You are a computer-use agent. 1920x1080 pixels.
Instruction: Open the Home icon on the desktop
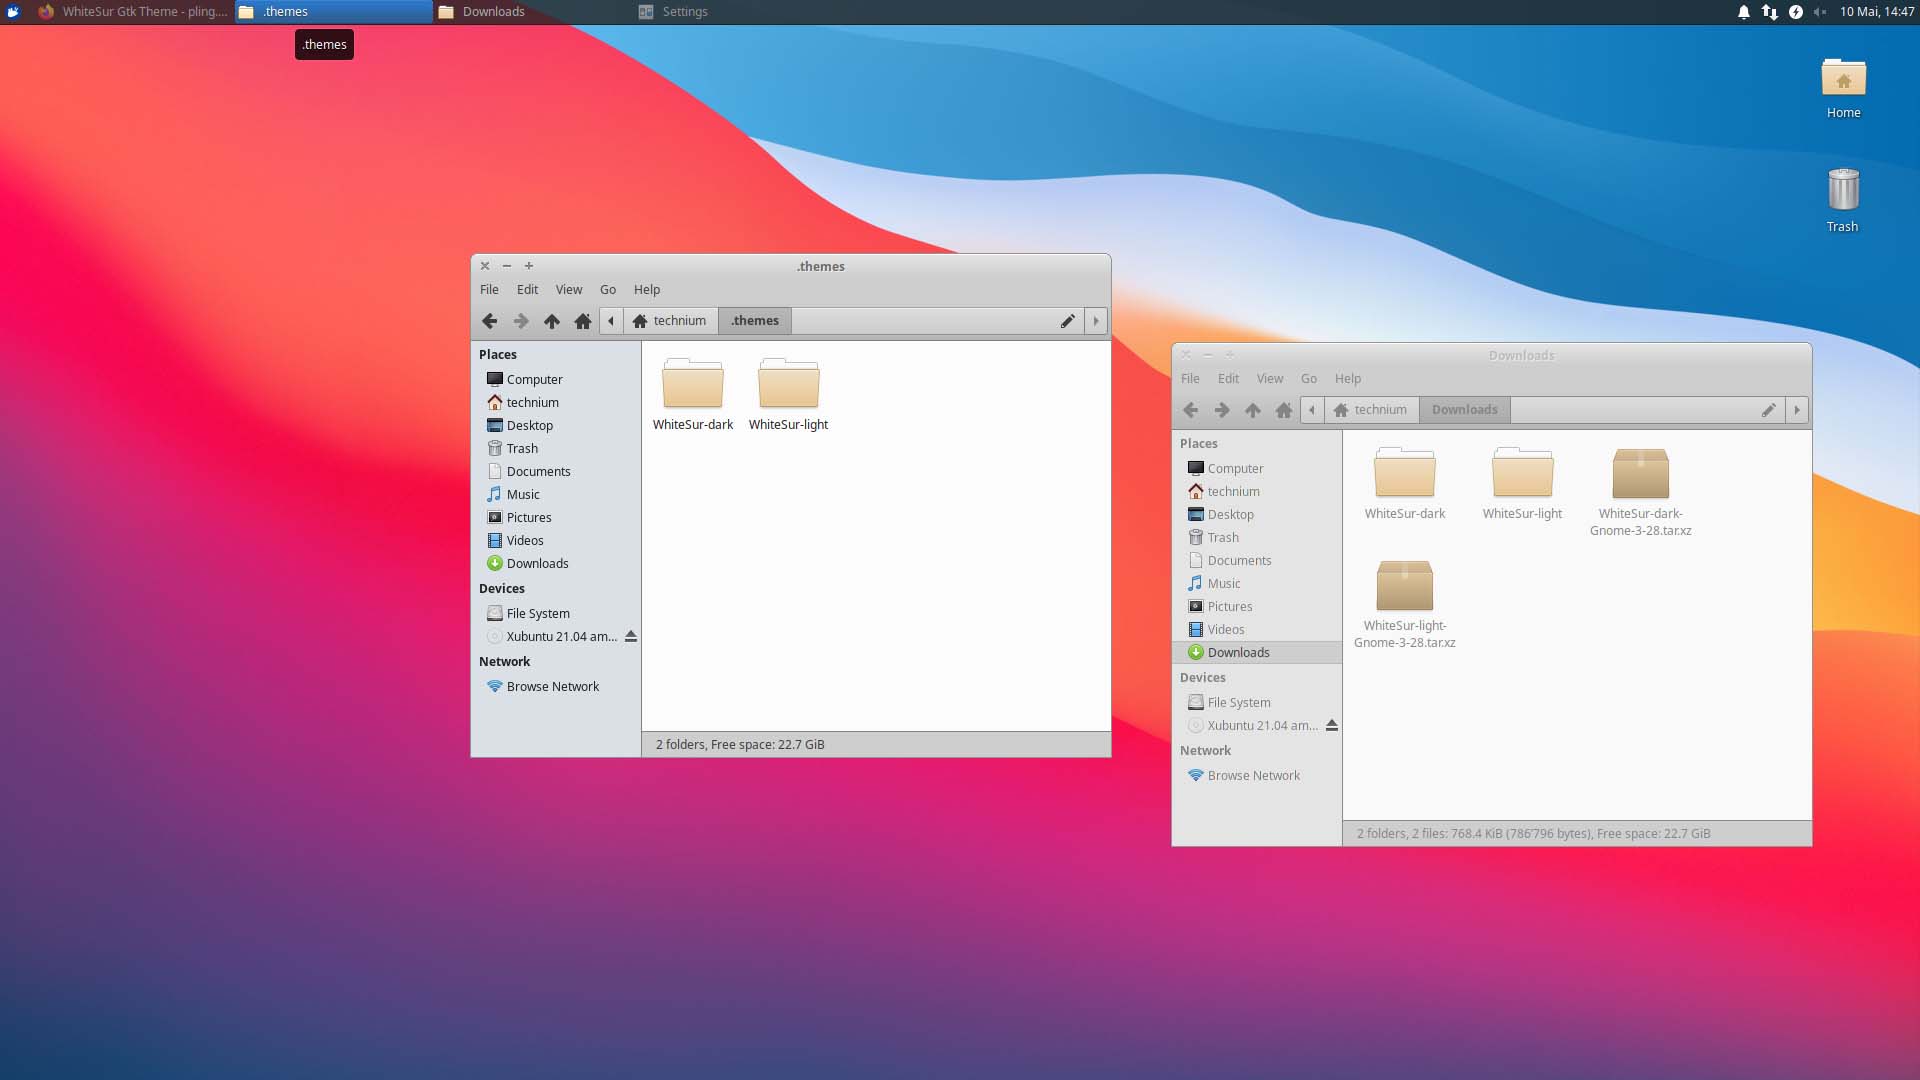(x=1843, y=80)
